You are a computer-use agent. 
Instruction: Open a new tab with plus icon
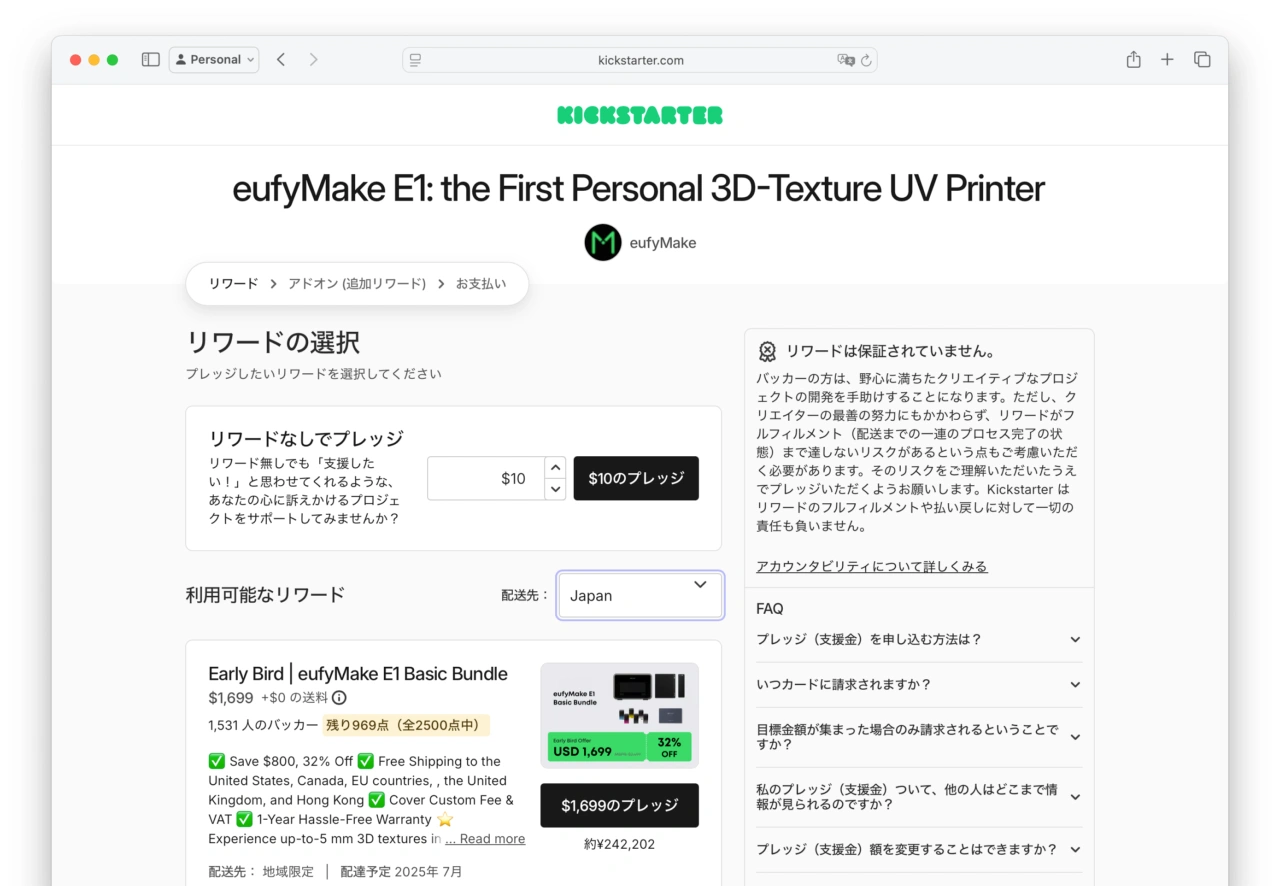tap(1167, 60)
